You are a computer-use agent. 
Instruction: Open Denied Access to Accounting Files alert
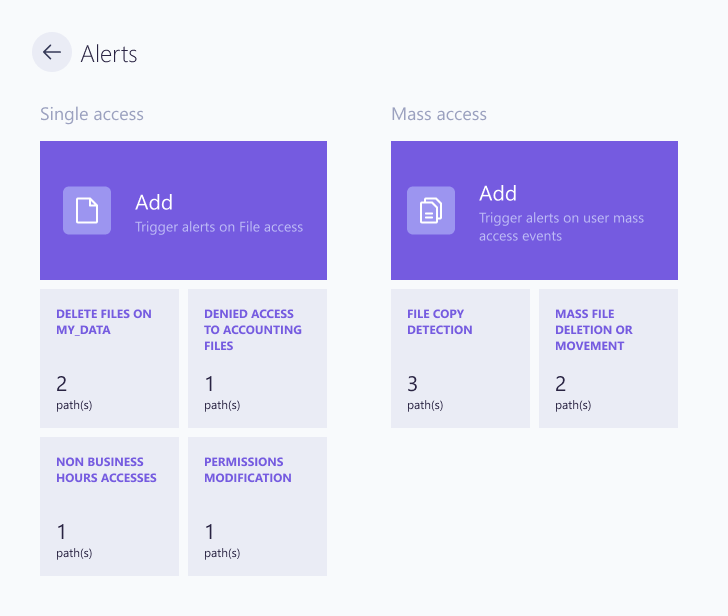click(257, 358)
